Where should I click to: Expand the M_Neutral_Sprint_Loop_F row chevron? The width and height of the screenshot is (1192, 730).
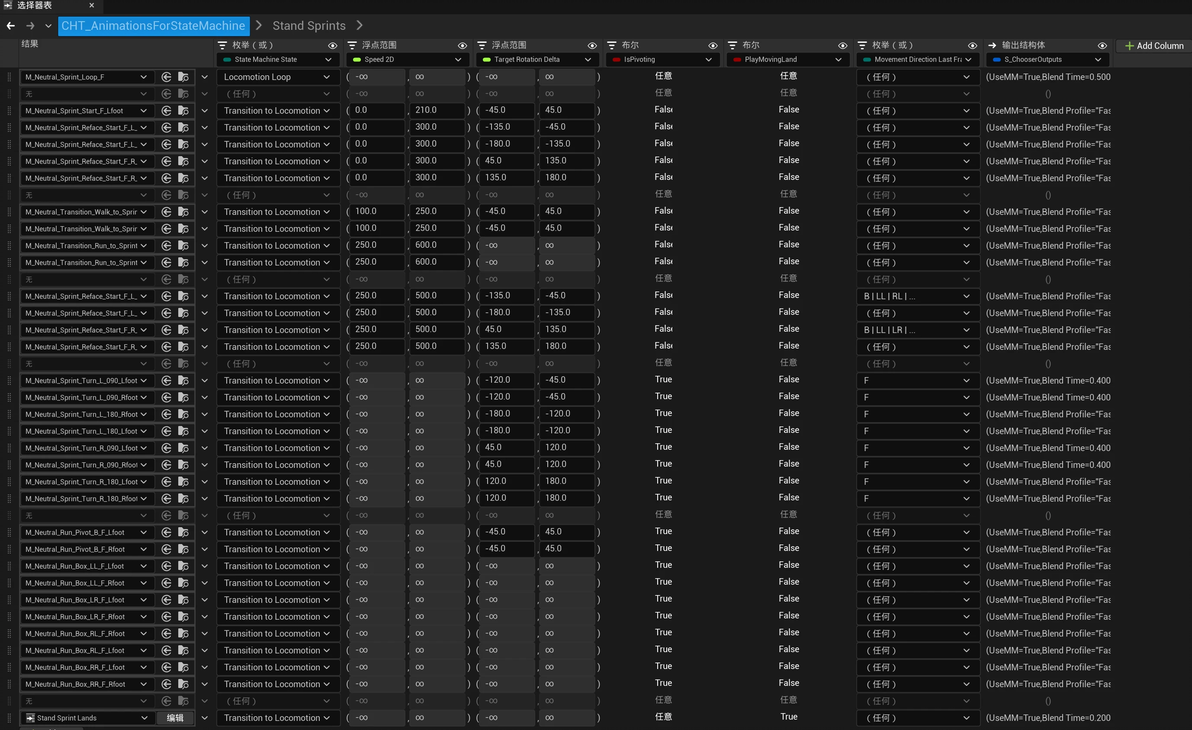(x=204, y=77)
